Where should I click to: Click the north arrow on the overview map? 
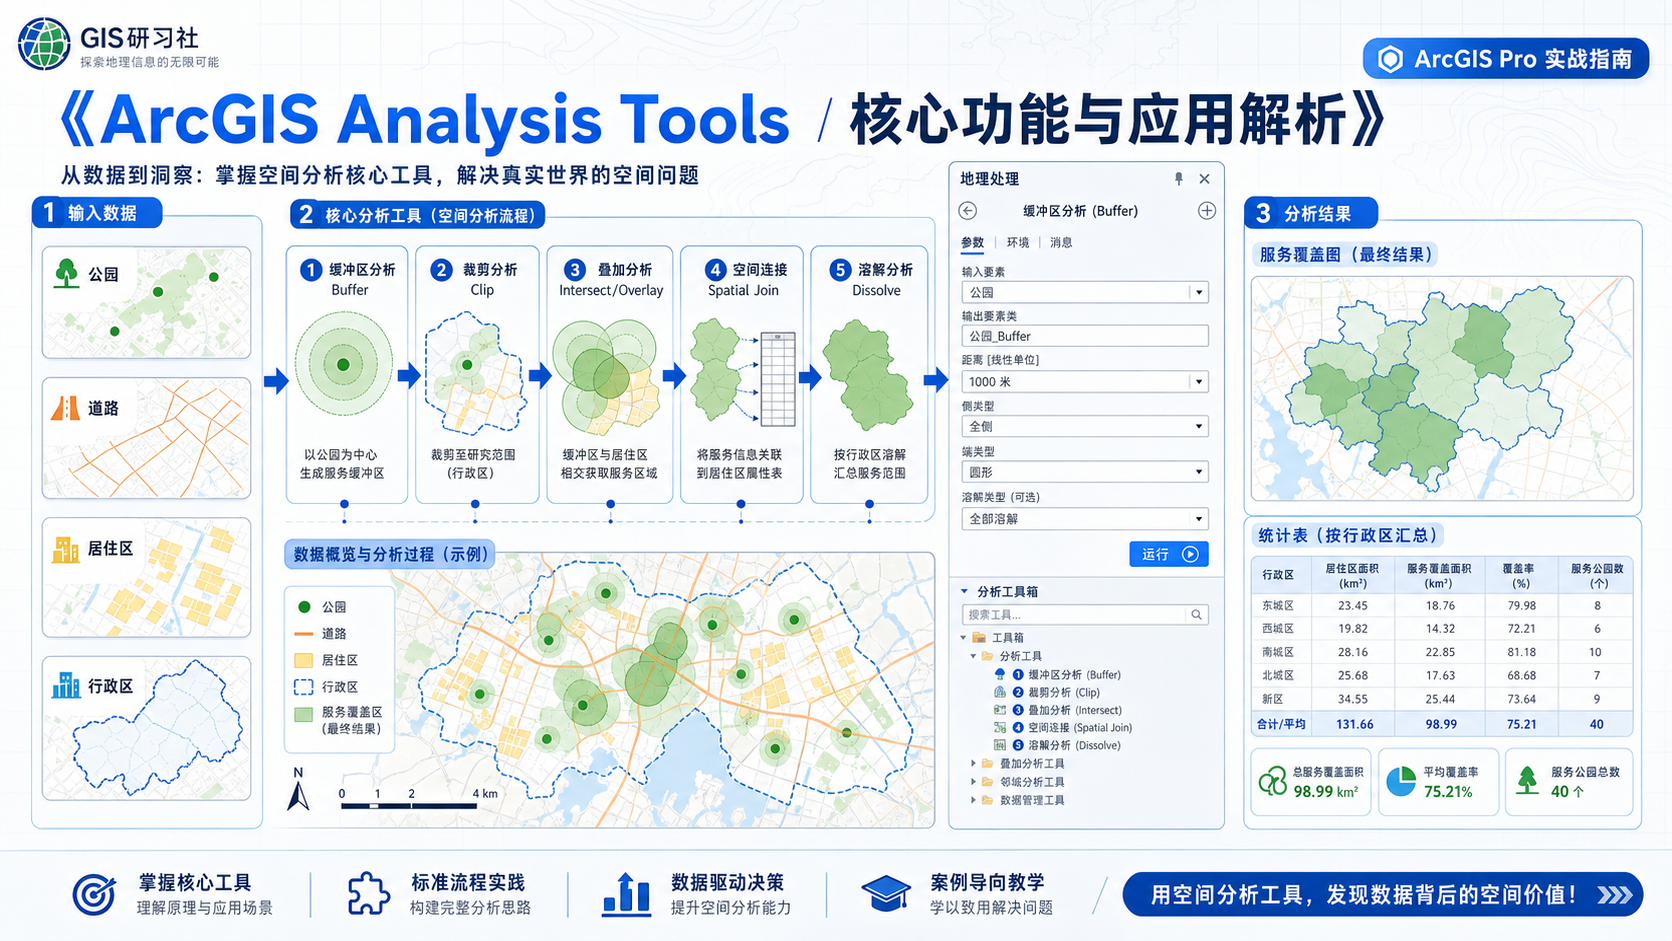298,789
